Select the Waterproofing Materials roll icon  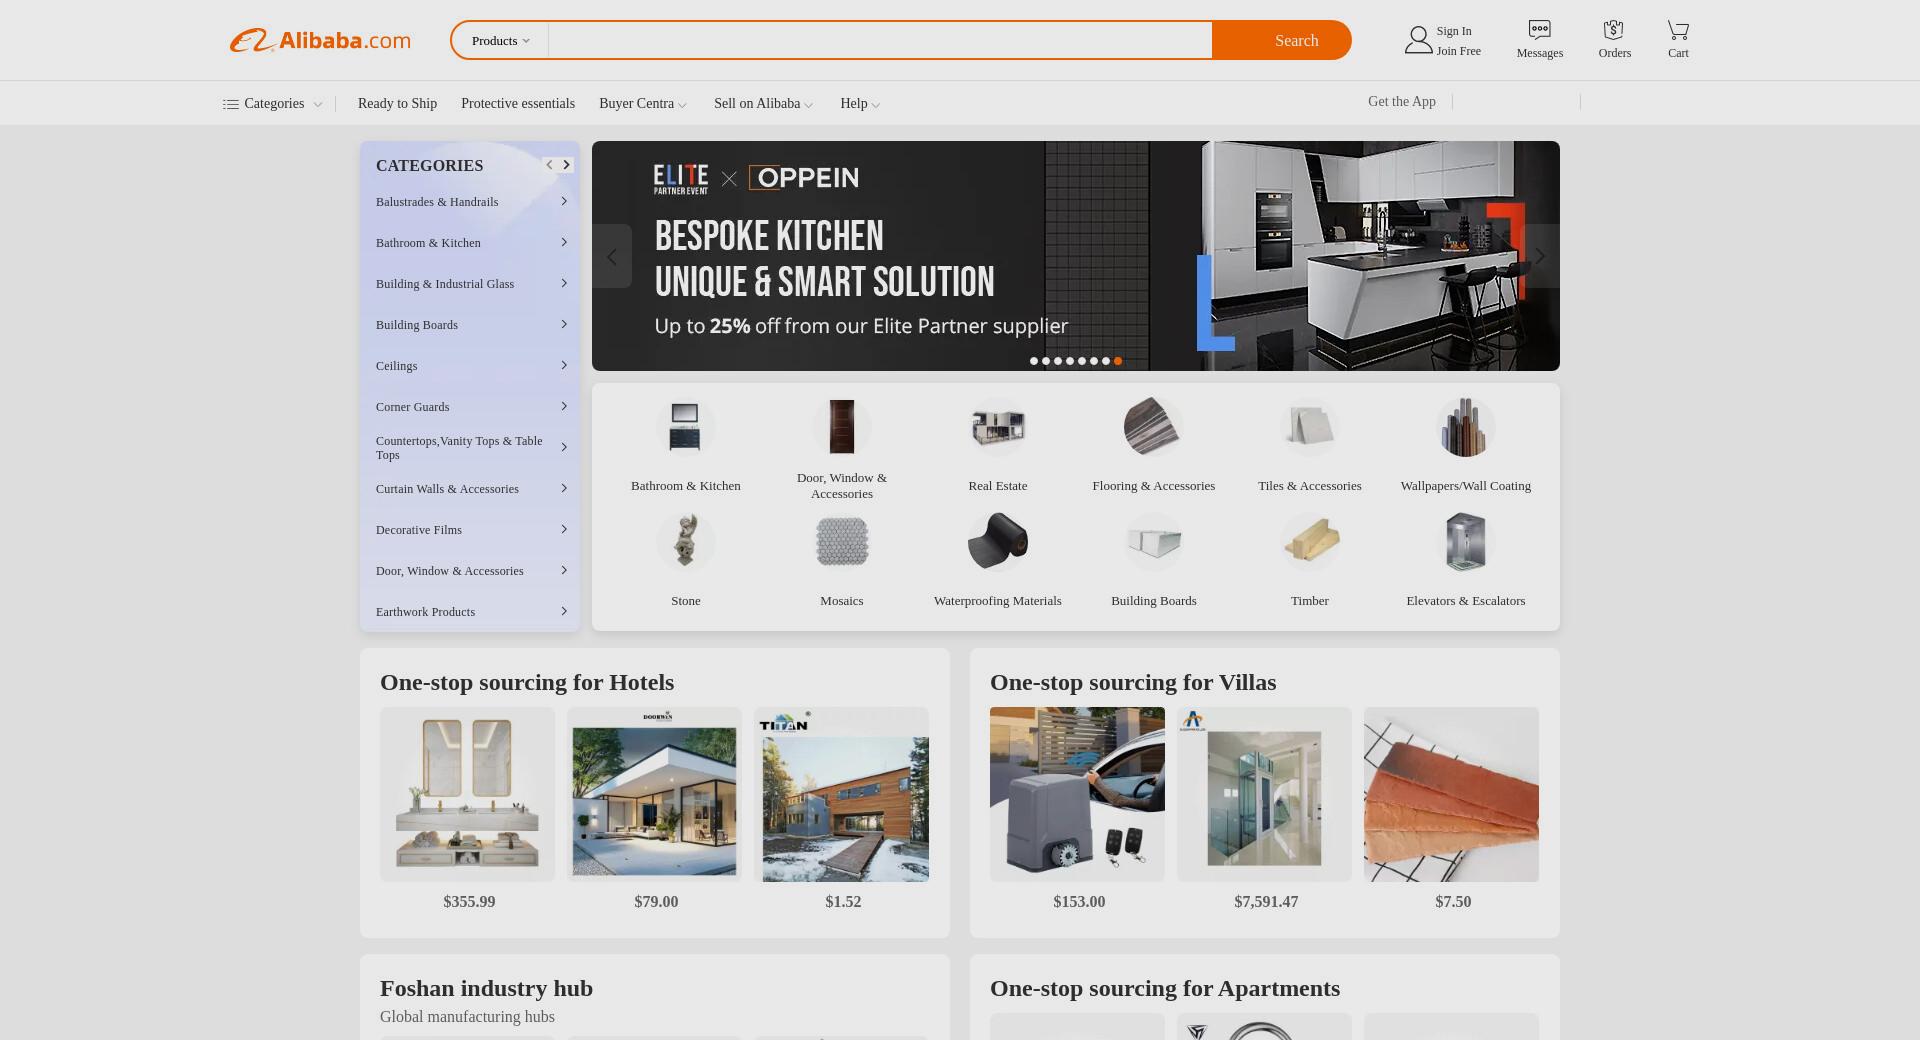[x=997, y=542]
